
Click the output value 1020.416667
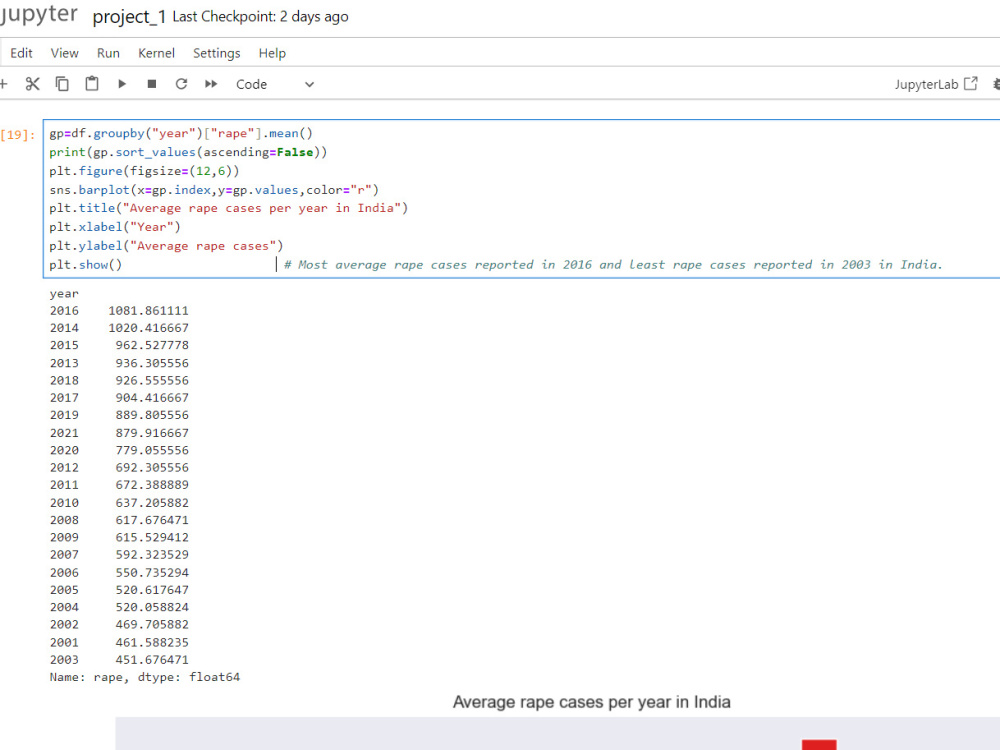pos(148,328)
